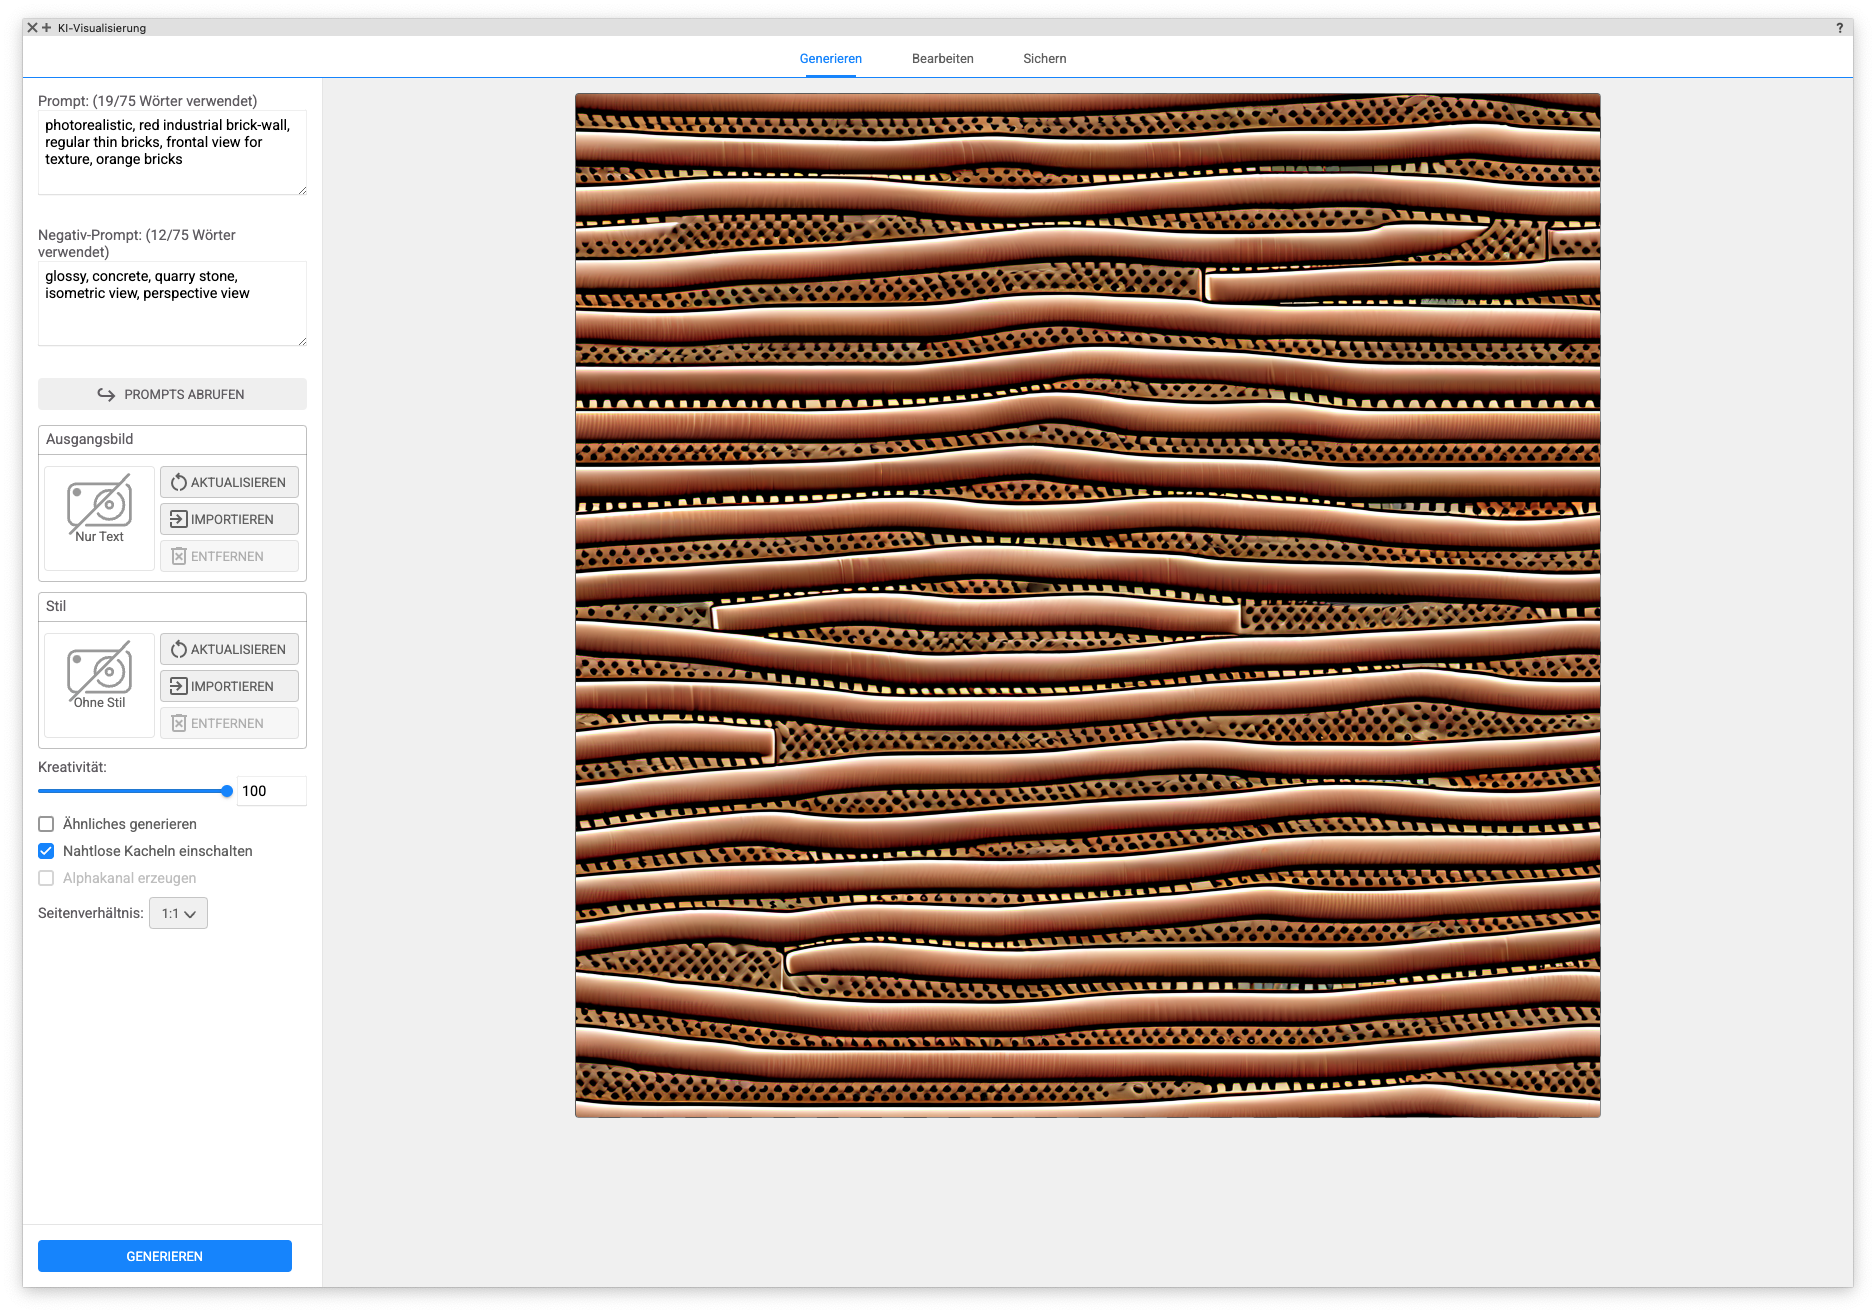Switch to the Bearbeiten tab
Image resolution: width=1876 pixels, height=1314 pixels.
point(942,59)
